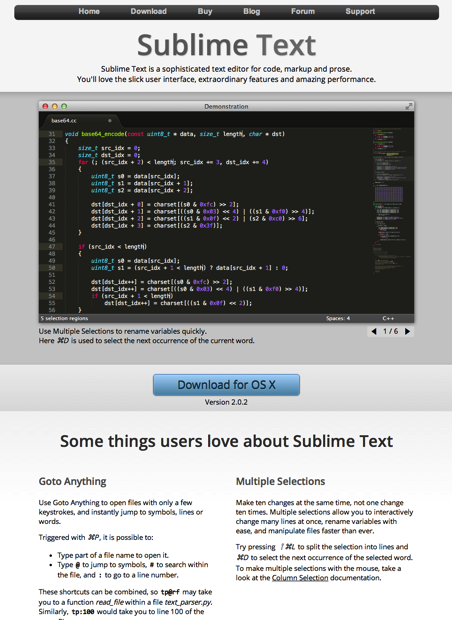The image size is (452, 620).
Task: Follow the Column Selection documentation link
Action: tap(300, 578)
